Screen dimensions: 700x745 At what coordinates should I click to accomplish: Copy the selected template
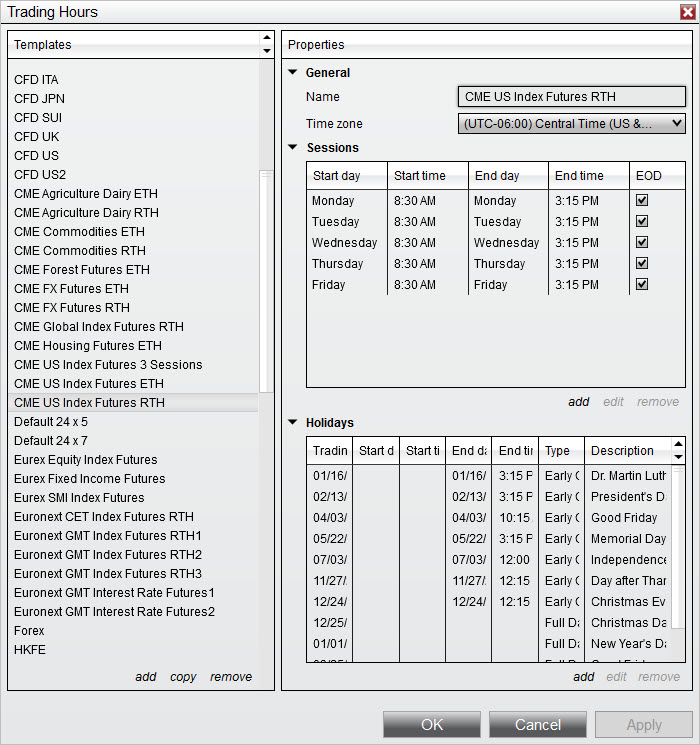pyautogui.click(x=183, y=677)
